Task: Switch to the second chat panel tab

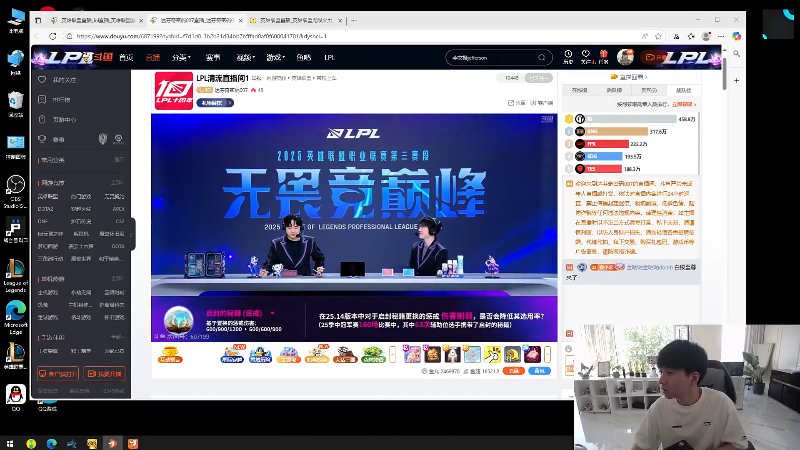Action: tap(614, 90)
